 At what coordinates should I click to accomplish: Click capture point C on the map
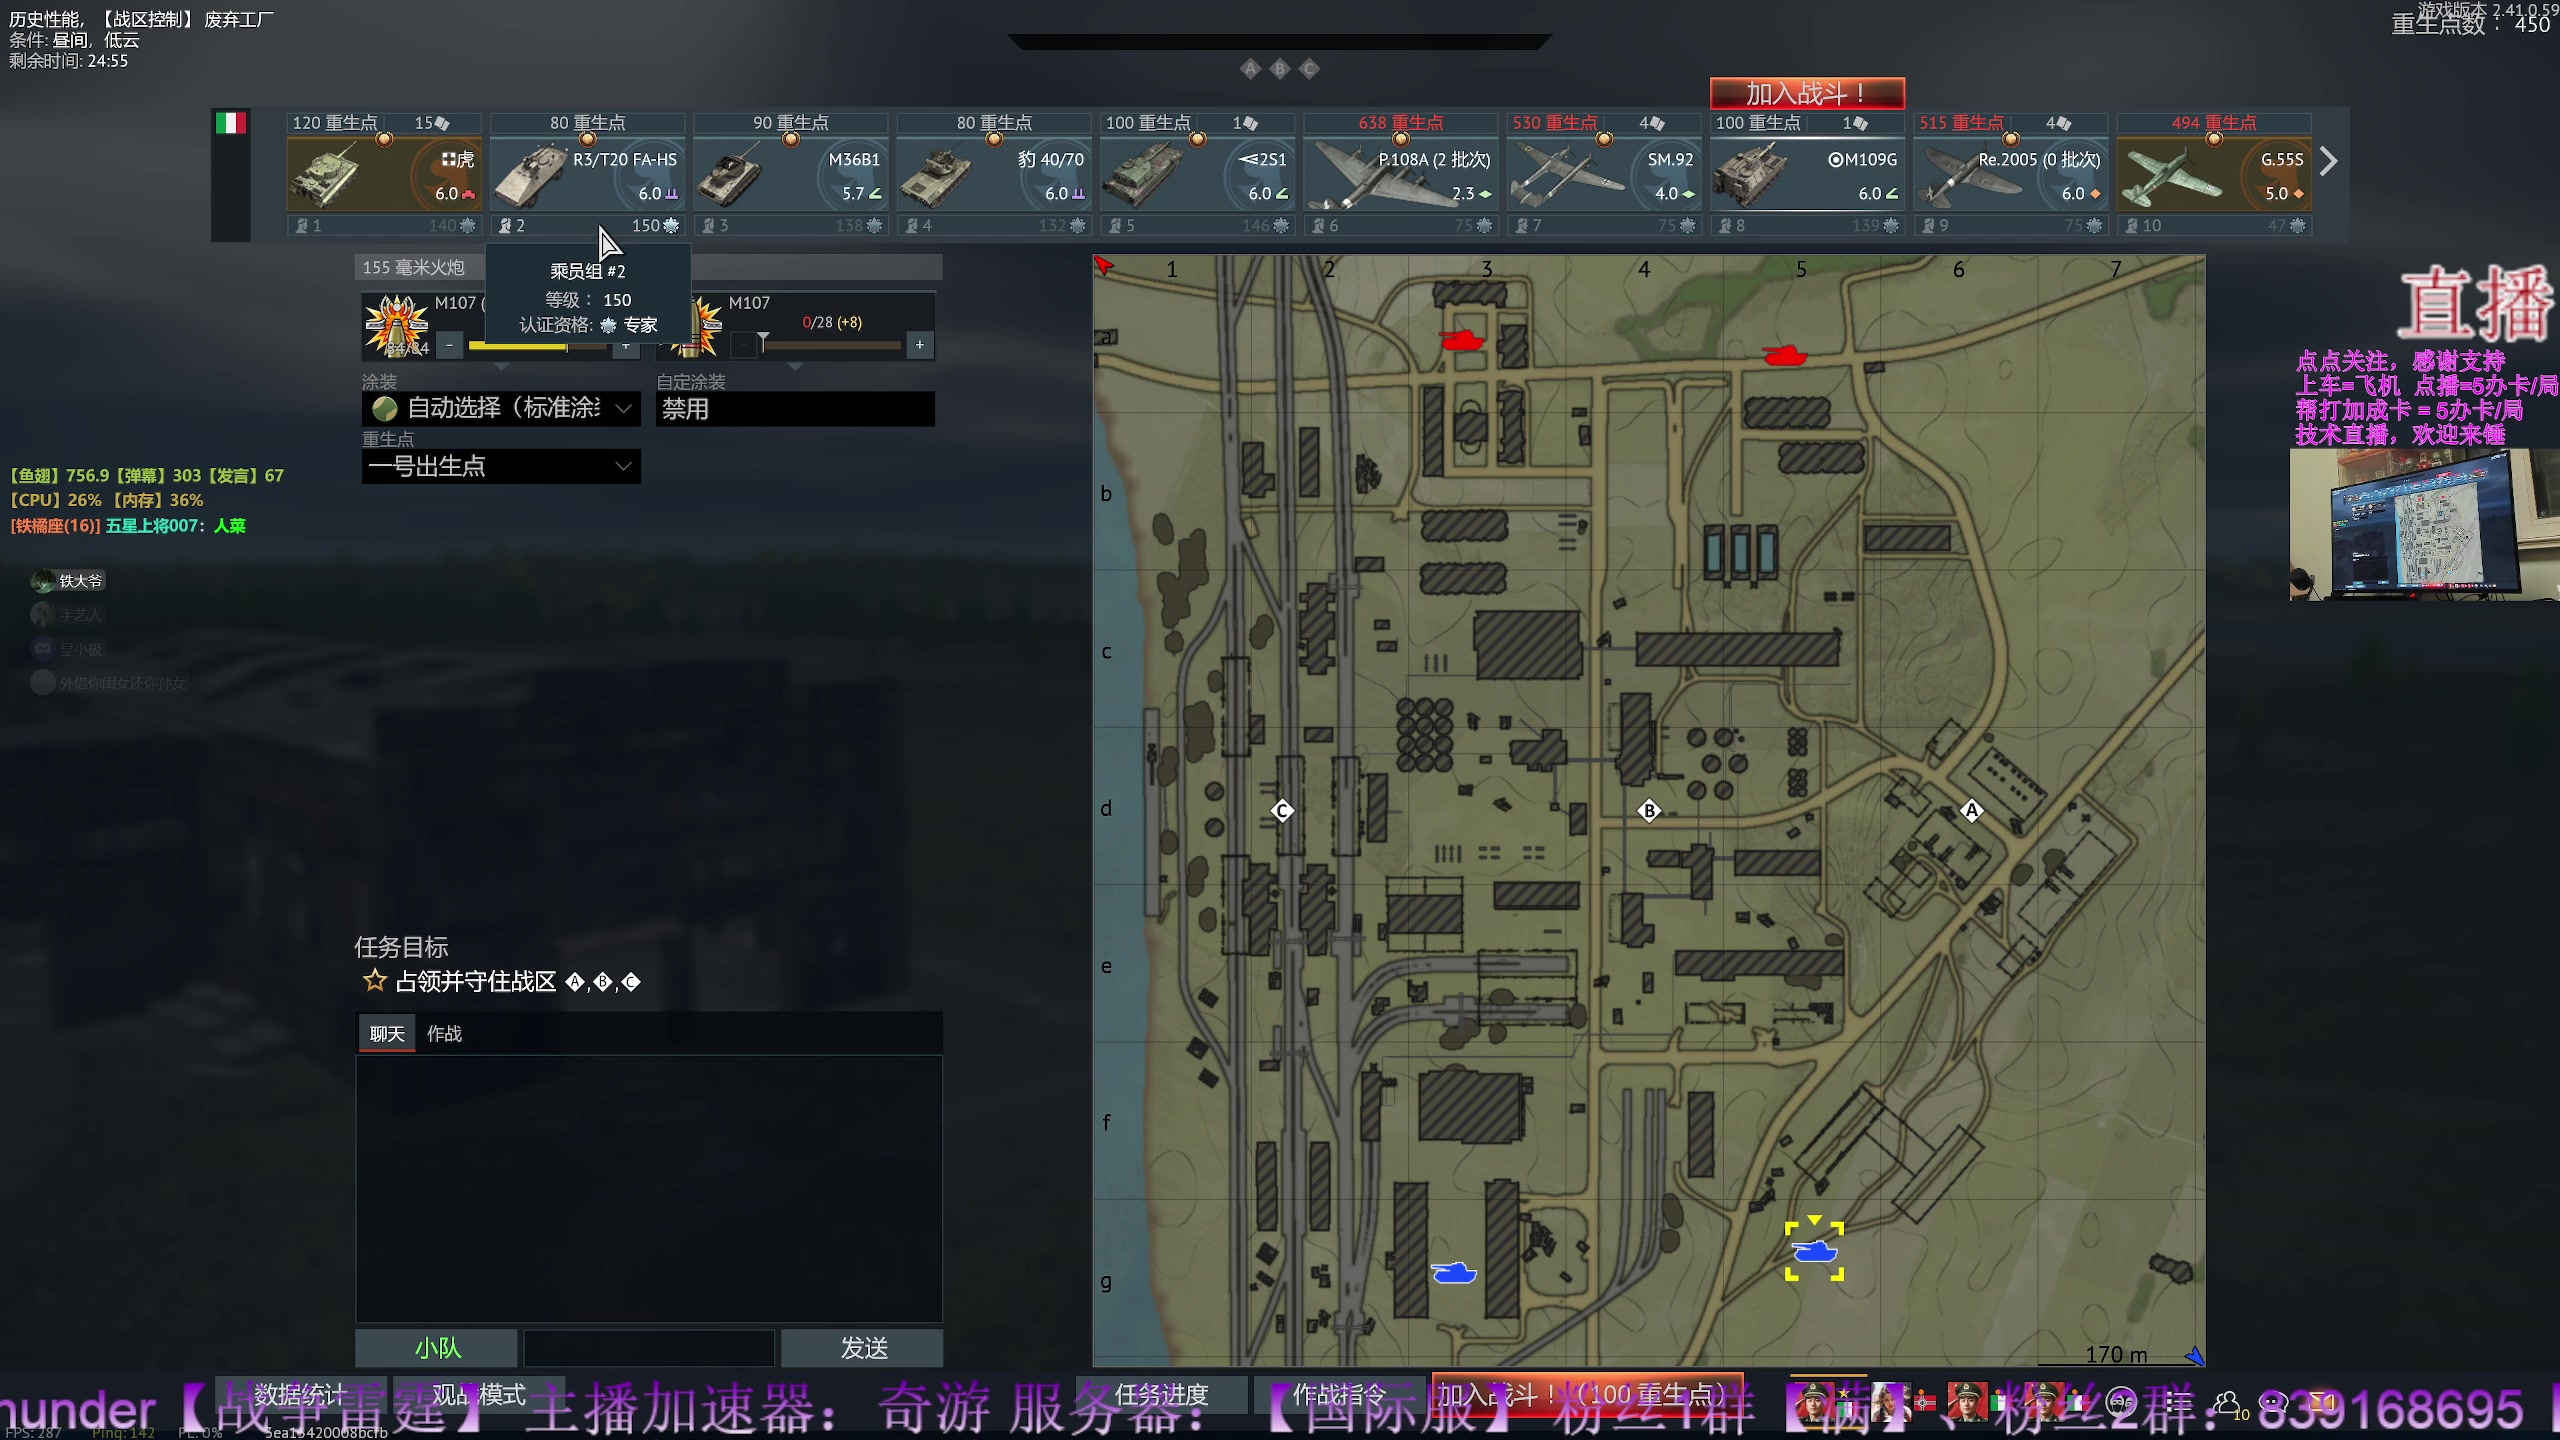(x=1282, y=810)
